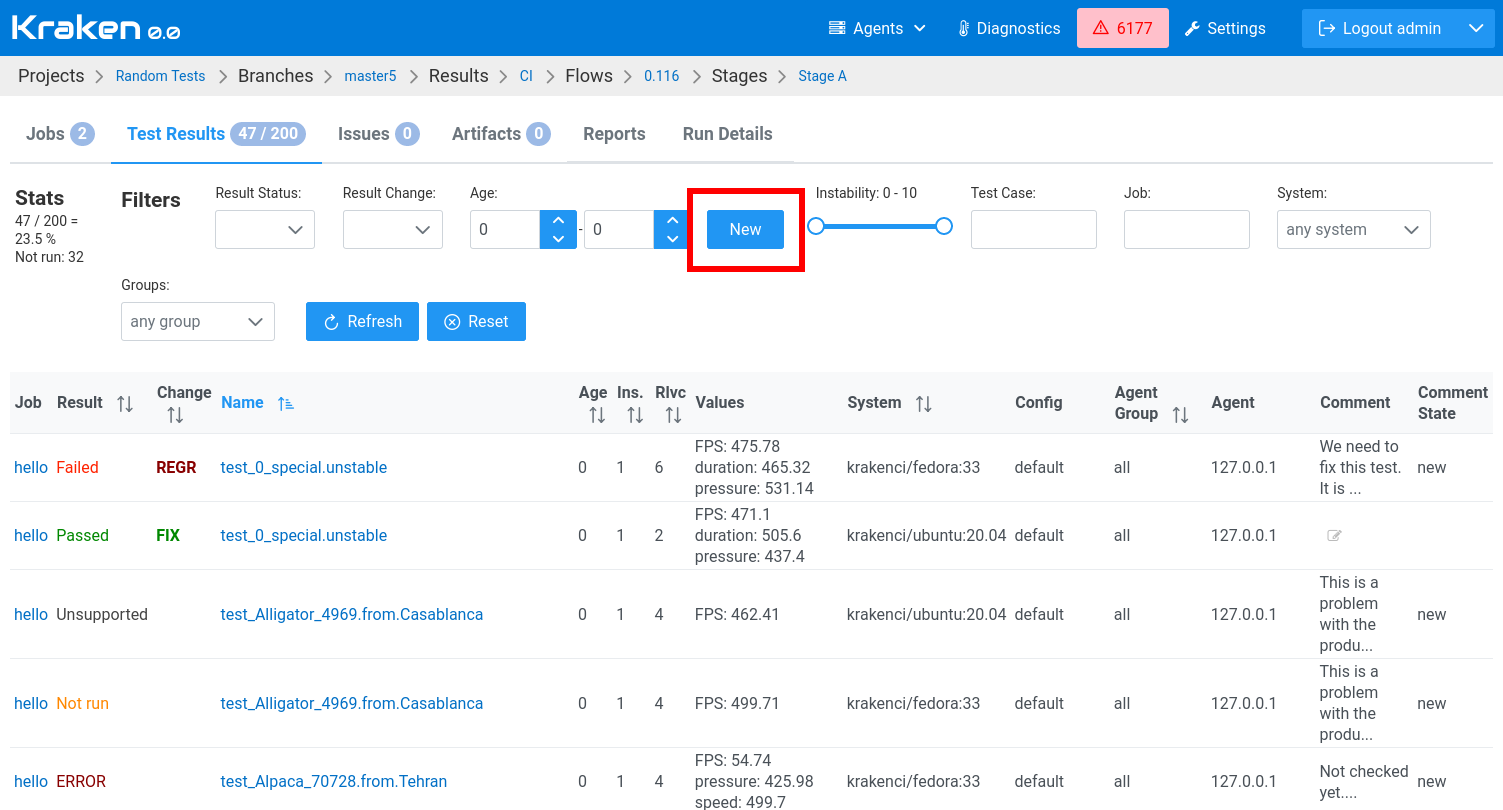Edit comment icon in the Passed row
Screen dimensions: 1503x810
(x=1334, y=536)
